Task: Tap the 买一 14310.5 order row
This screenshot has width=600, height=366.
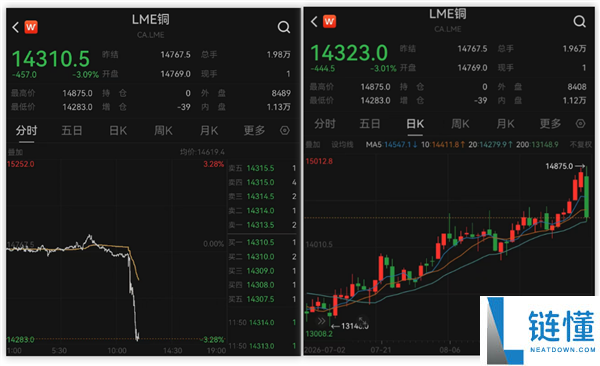Action: 262,242
